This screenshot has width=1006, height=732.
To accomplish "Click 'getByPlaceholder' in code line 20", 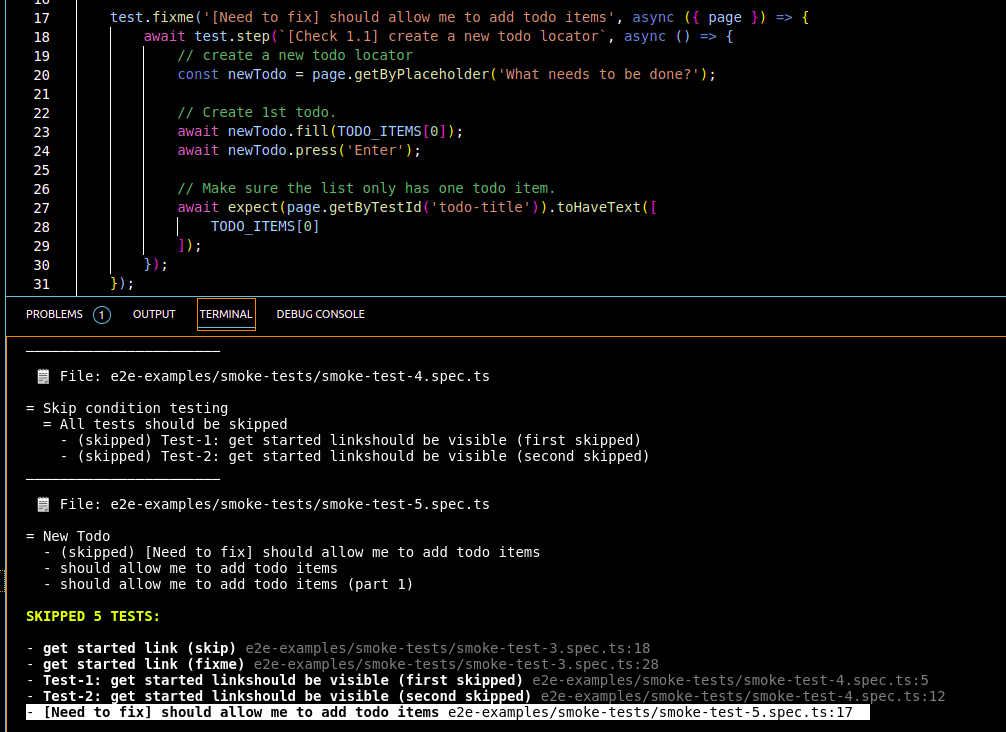I will [422, 74].
